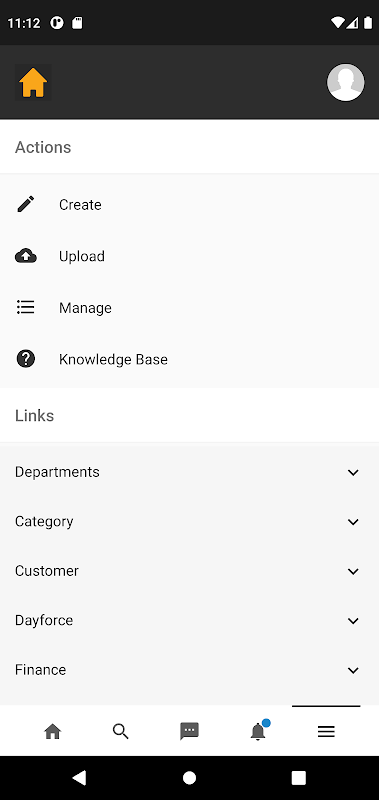Viewport: 379px width, 800px height.
Task: Tap the orange home logo icon
Action: (x=33, y=82)
